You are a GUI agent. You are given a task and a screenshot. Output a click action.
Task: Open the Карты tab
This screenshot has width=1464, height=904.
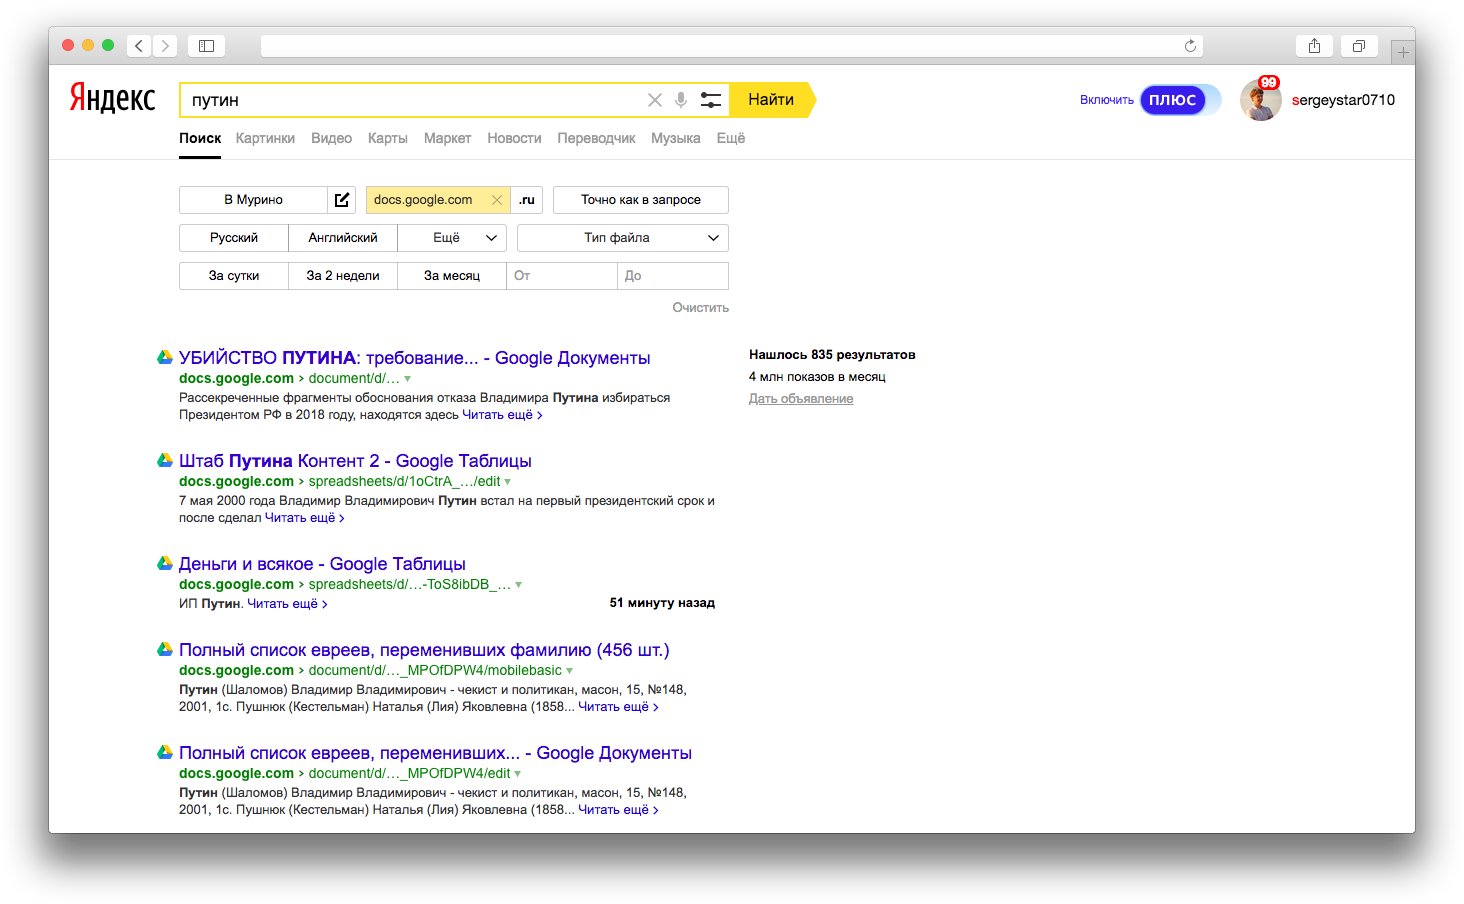click(387, 138)
